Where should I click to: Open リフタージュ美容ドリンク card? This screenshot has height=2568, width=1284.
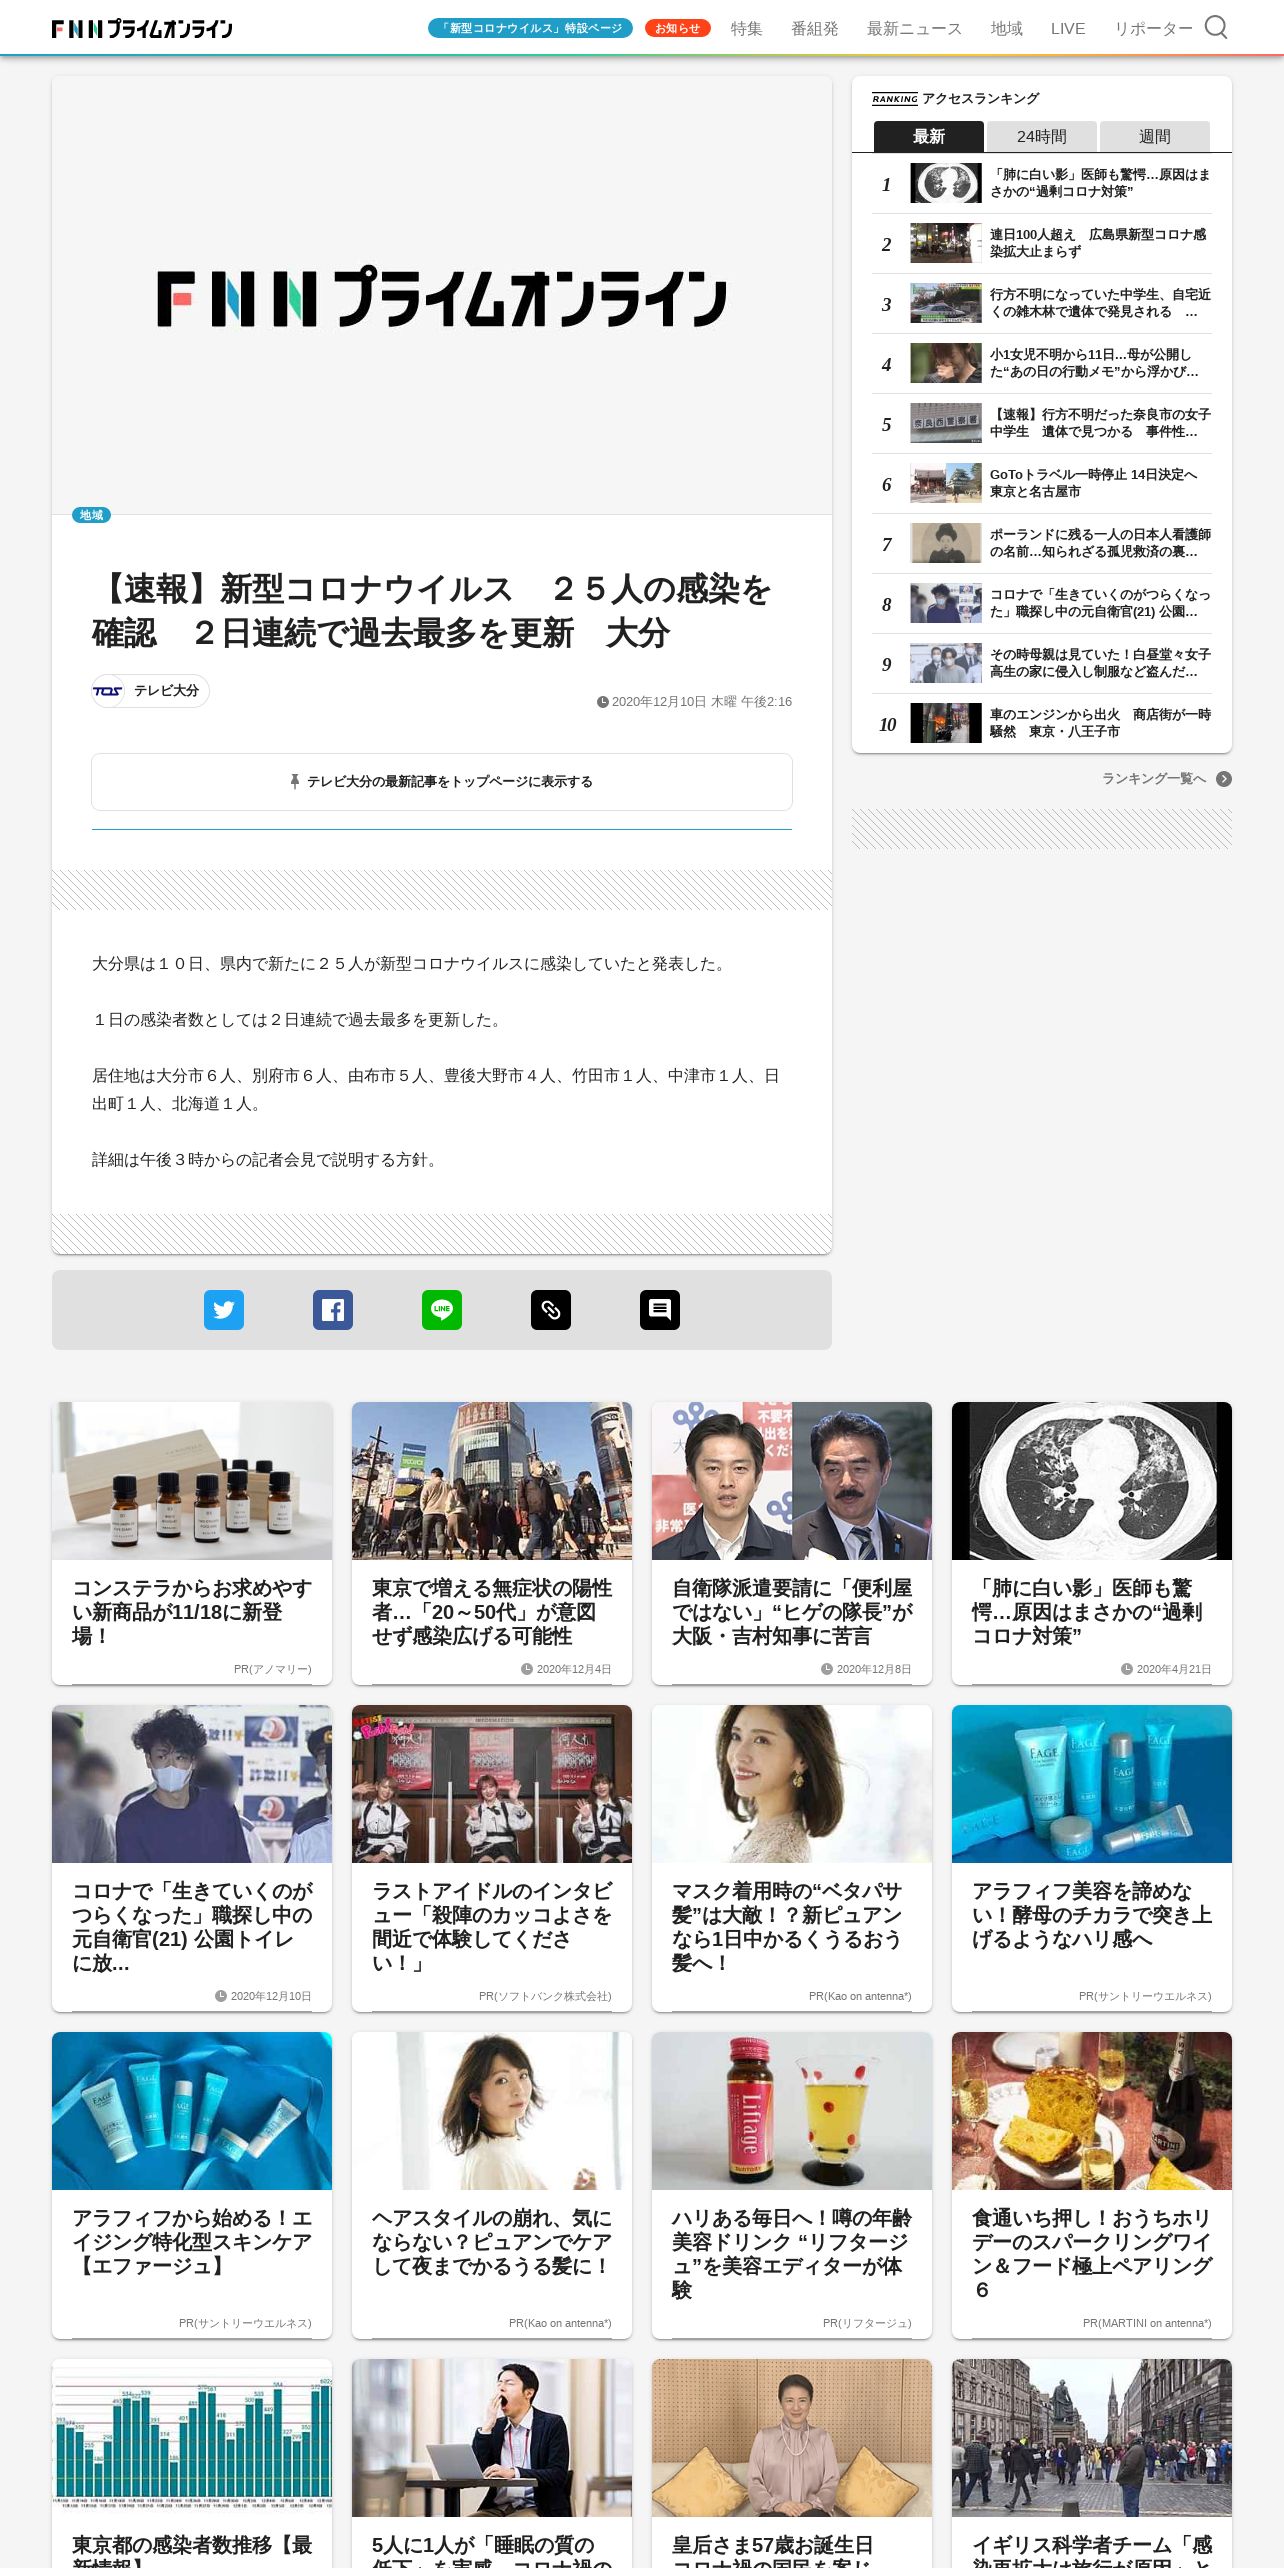click(x=792, y=2185)
